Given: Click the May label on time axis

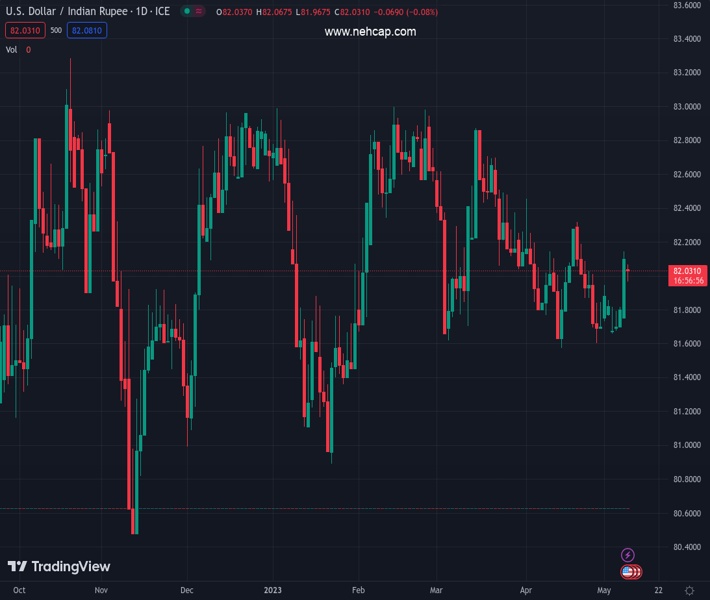Looking at the screenshot, I should tap(603, 591).
